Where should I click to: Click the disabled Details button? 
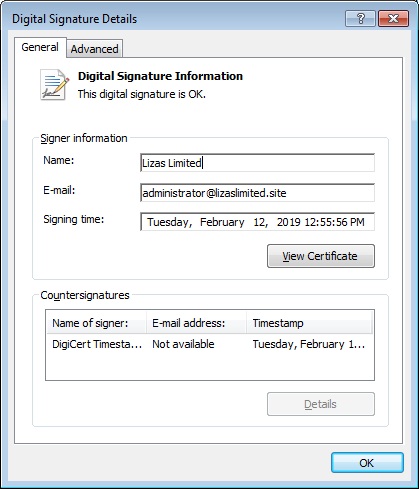coord(321,404)
